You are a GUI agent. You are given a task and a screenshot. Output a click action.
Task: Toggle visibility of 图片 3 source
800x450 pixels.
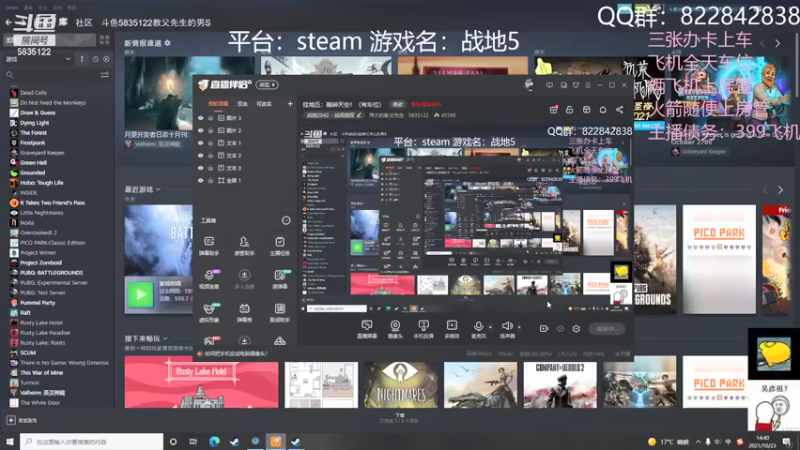201,118
